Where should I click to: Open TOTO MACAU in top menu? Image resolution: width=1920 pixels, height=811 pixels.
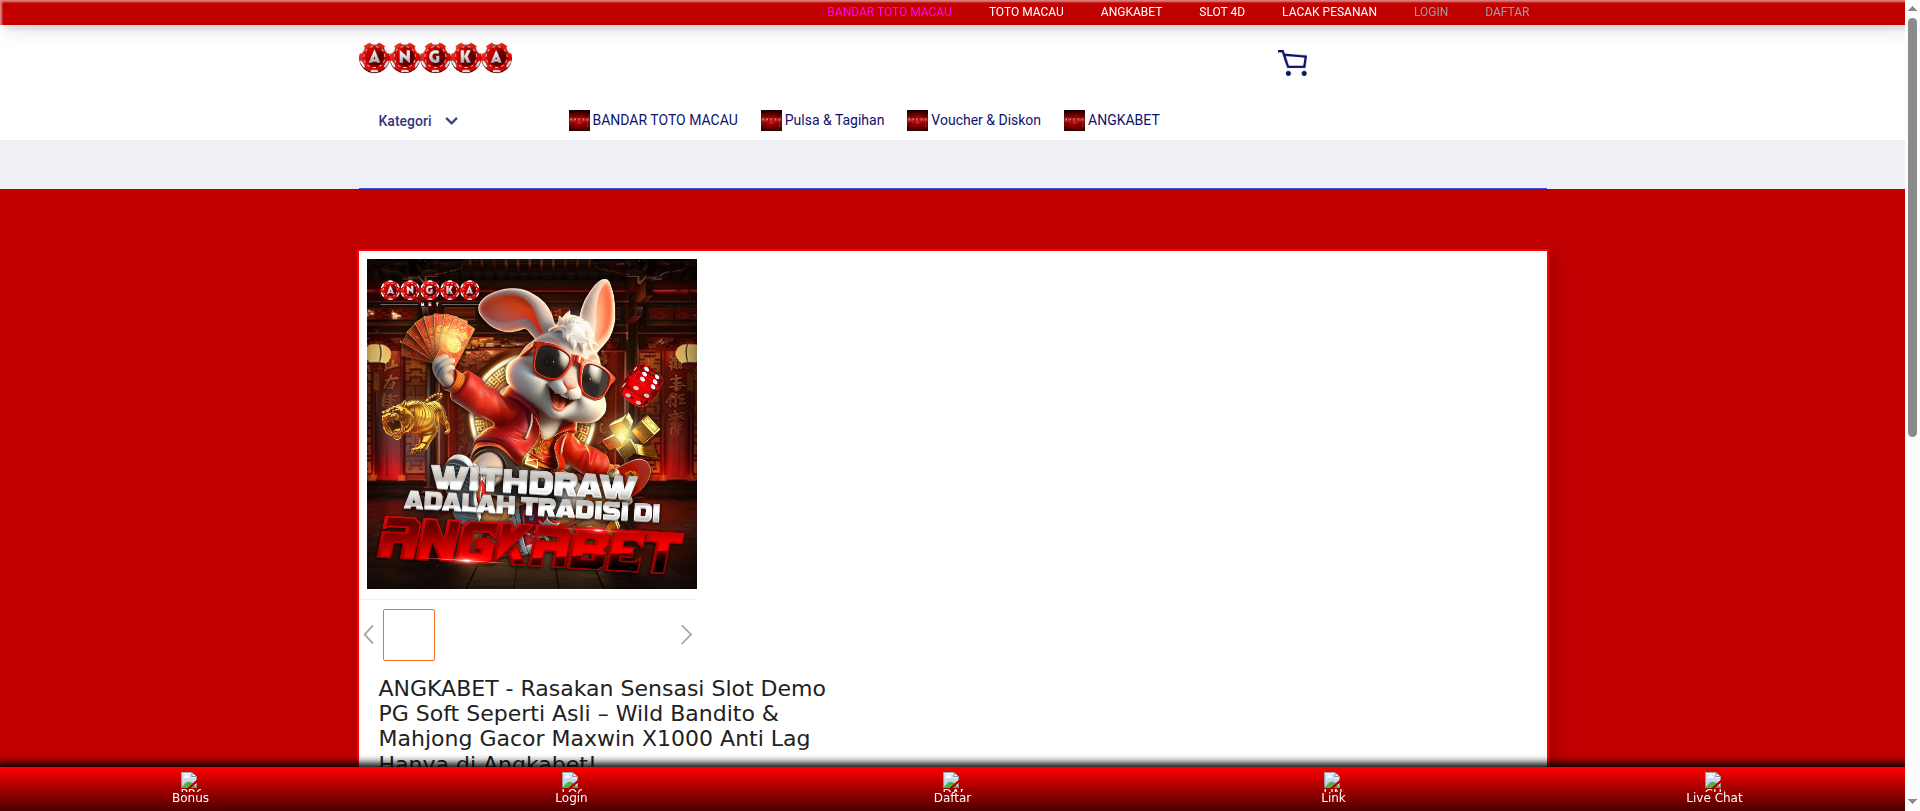coord(1026,12)
